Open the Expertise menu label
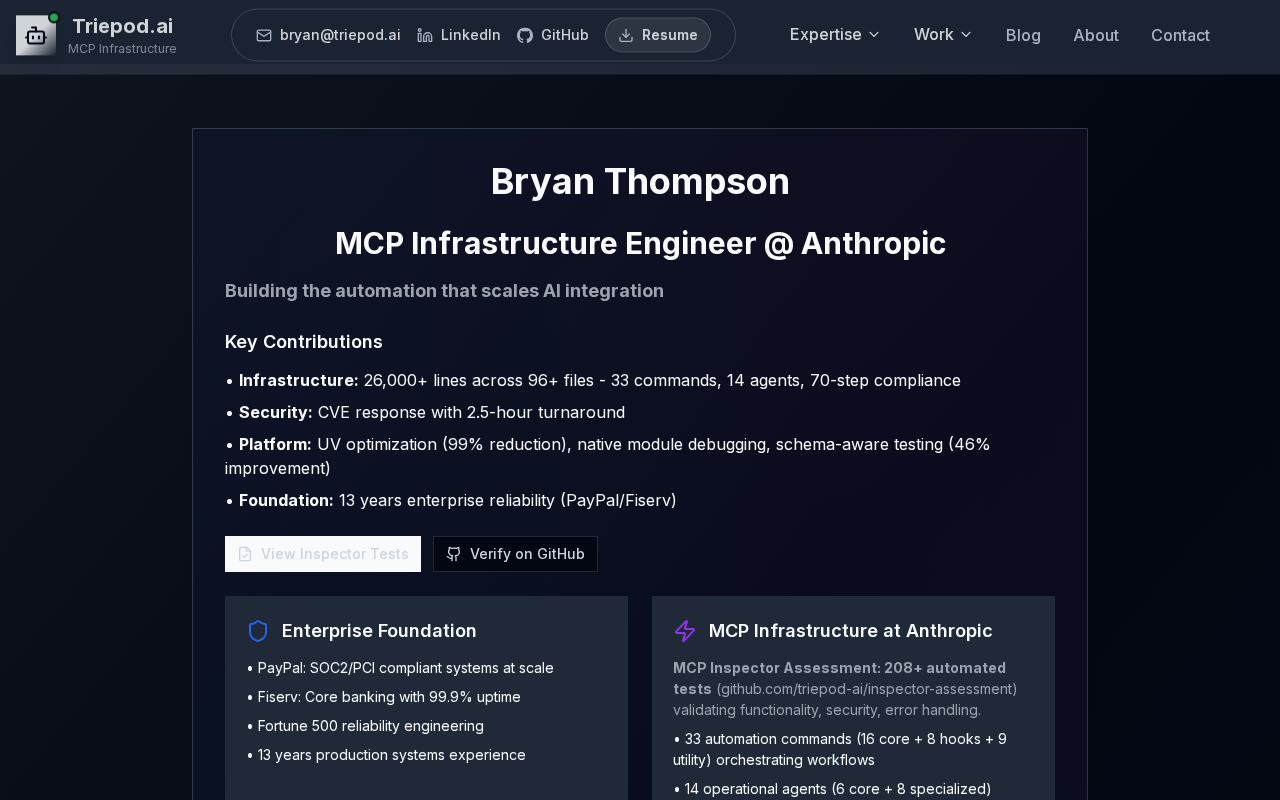 coord(826,35)
